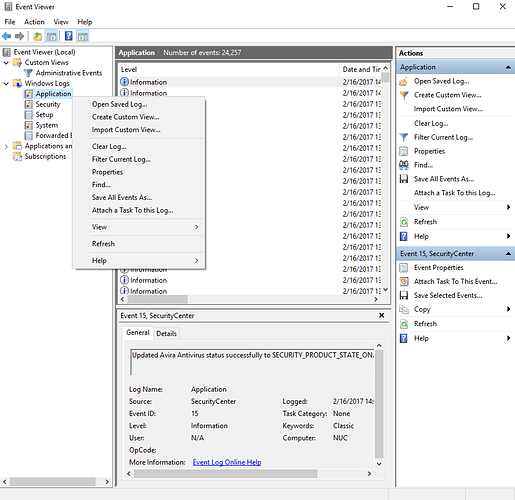Viewport: 515px width, 500px height.
Task: Click Event Properties icon in Actions pane
Action: pyautogui.click(x=404, y=268)
